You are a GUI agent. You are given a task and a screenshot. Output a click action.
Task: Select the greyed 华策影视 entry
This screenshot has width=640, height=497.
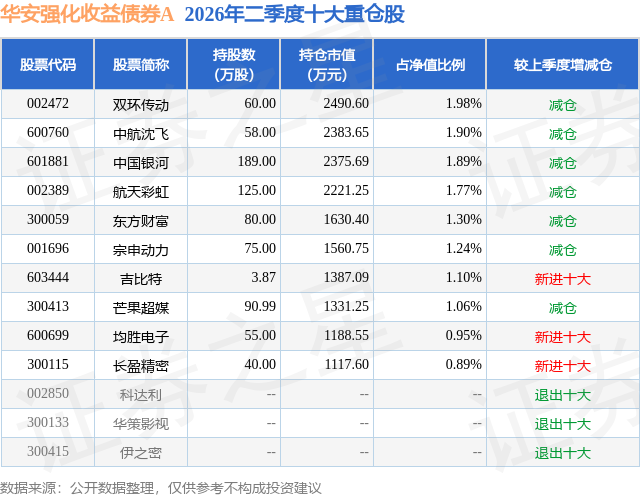(x=141, y=424)
